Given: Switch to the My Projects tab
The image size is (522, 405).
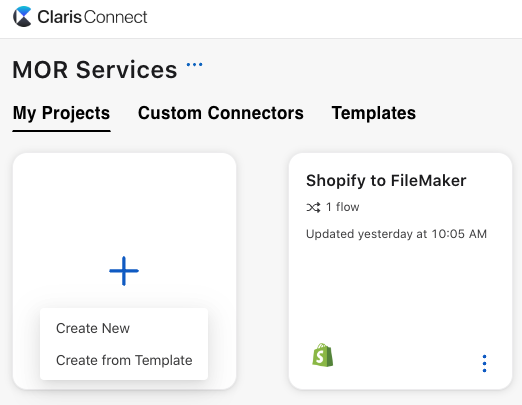Looking at the screenshot, I should (x=61, y=113).
